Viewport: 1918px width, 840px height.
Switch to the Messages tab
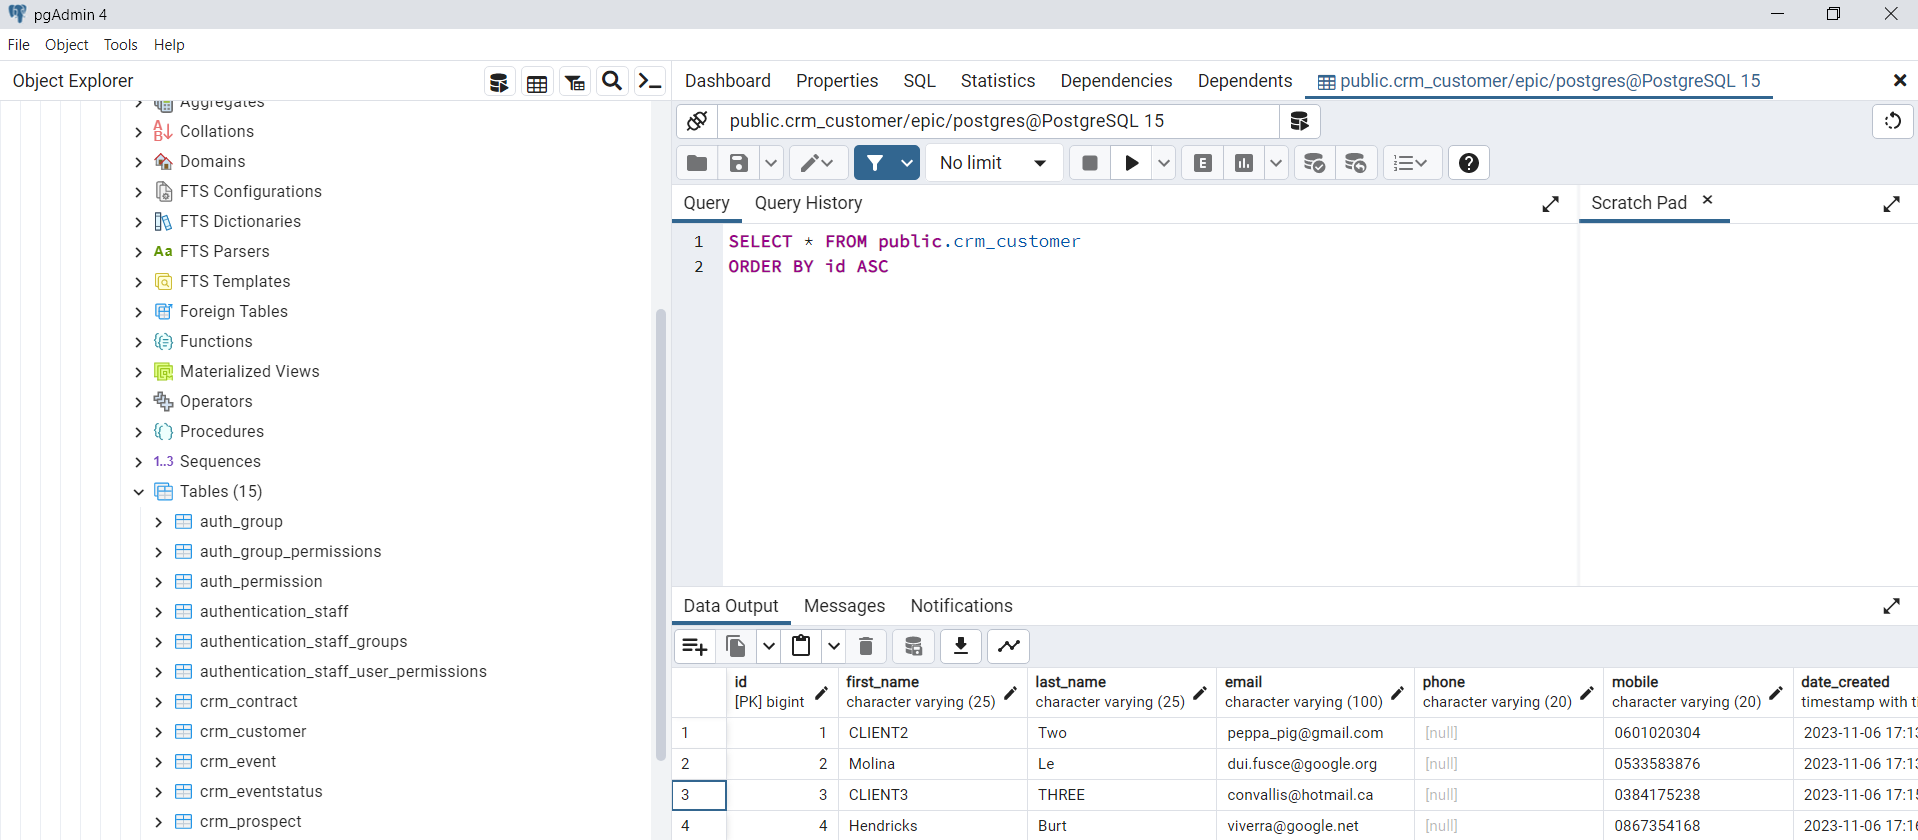(844, 606)
